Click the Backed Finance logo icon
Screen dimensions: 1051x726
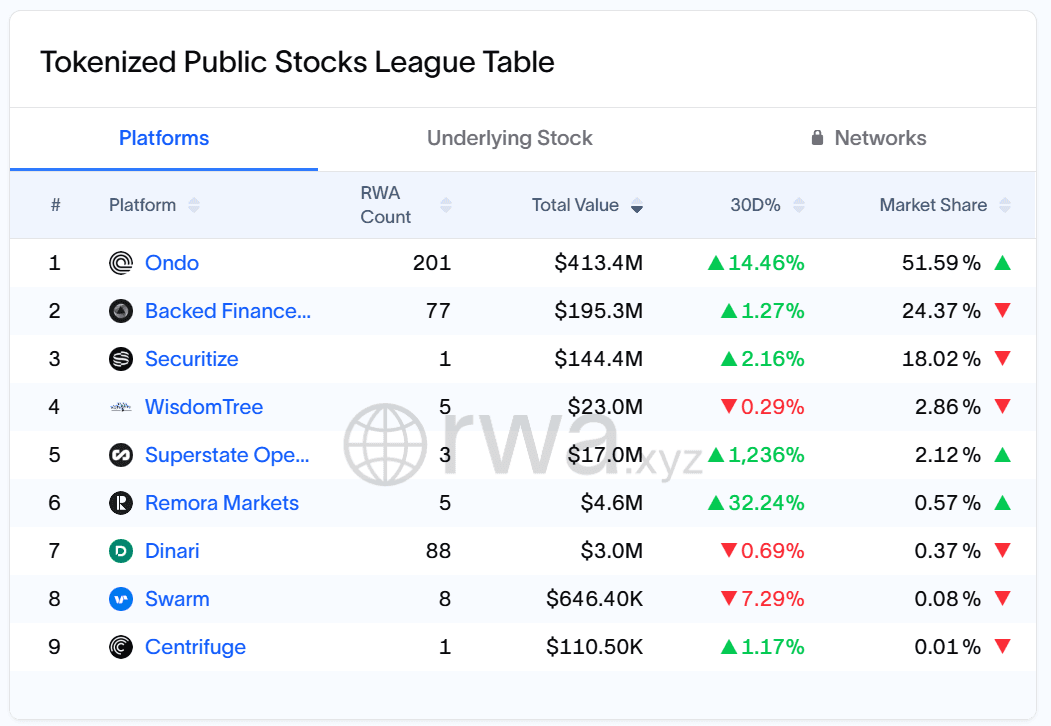(x=121, y=311)
